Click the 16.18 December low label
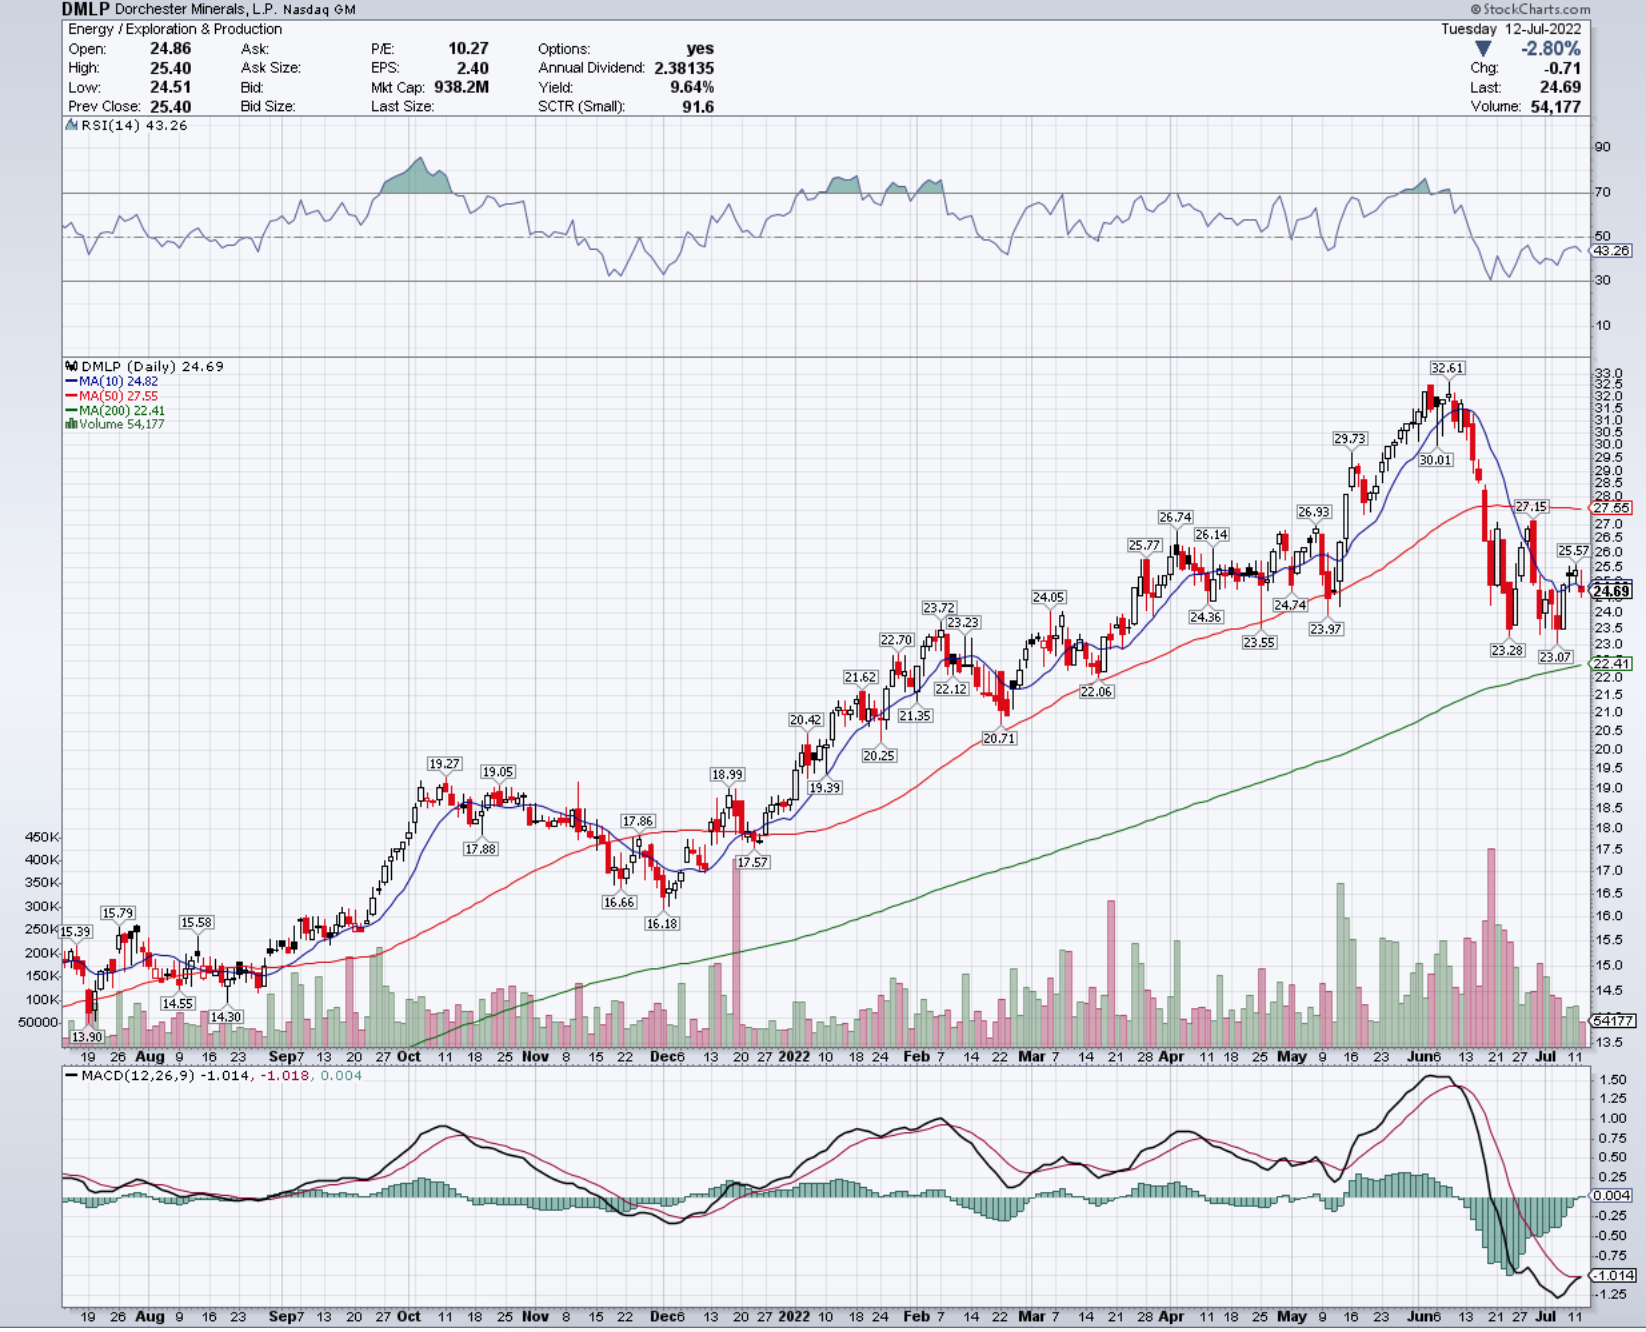The height and width of the screenshot is (1332, 1646). coord(662,923)
